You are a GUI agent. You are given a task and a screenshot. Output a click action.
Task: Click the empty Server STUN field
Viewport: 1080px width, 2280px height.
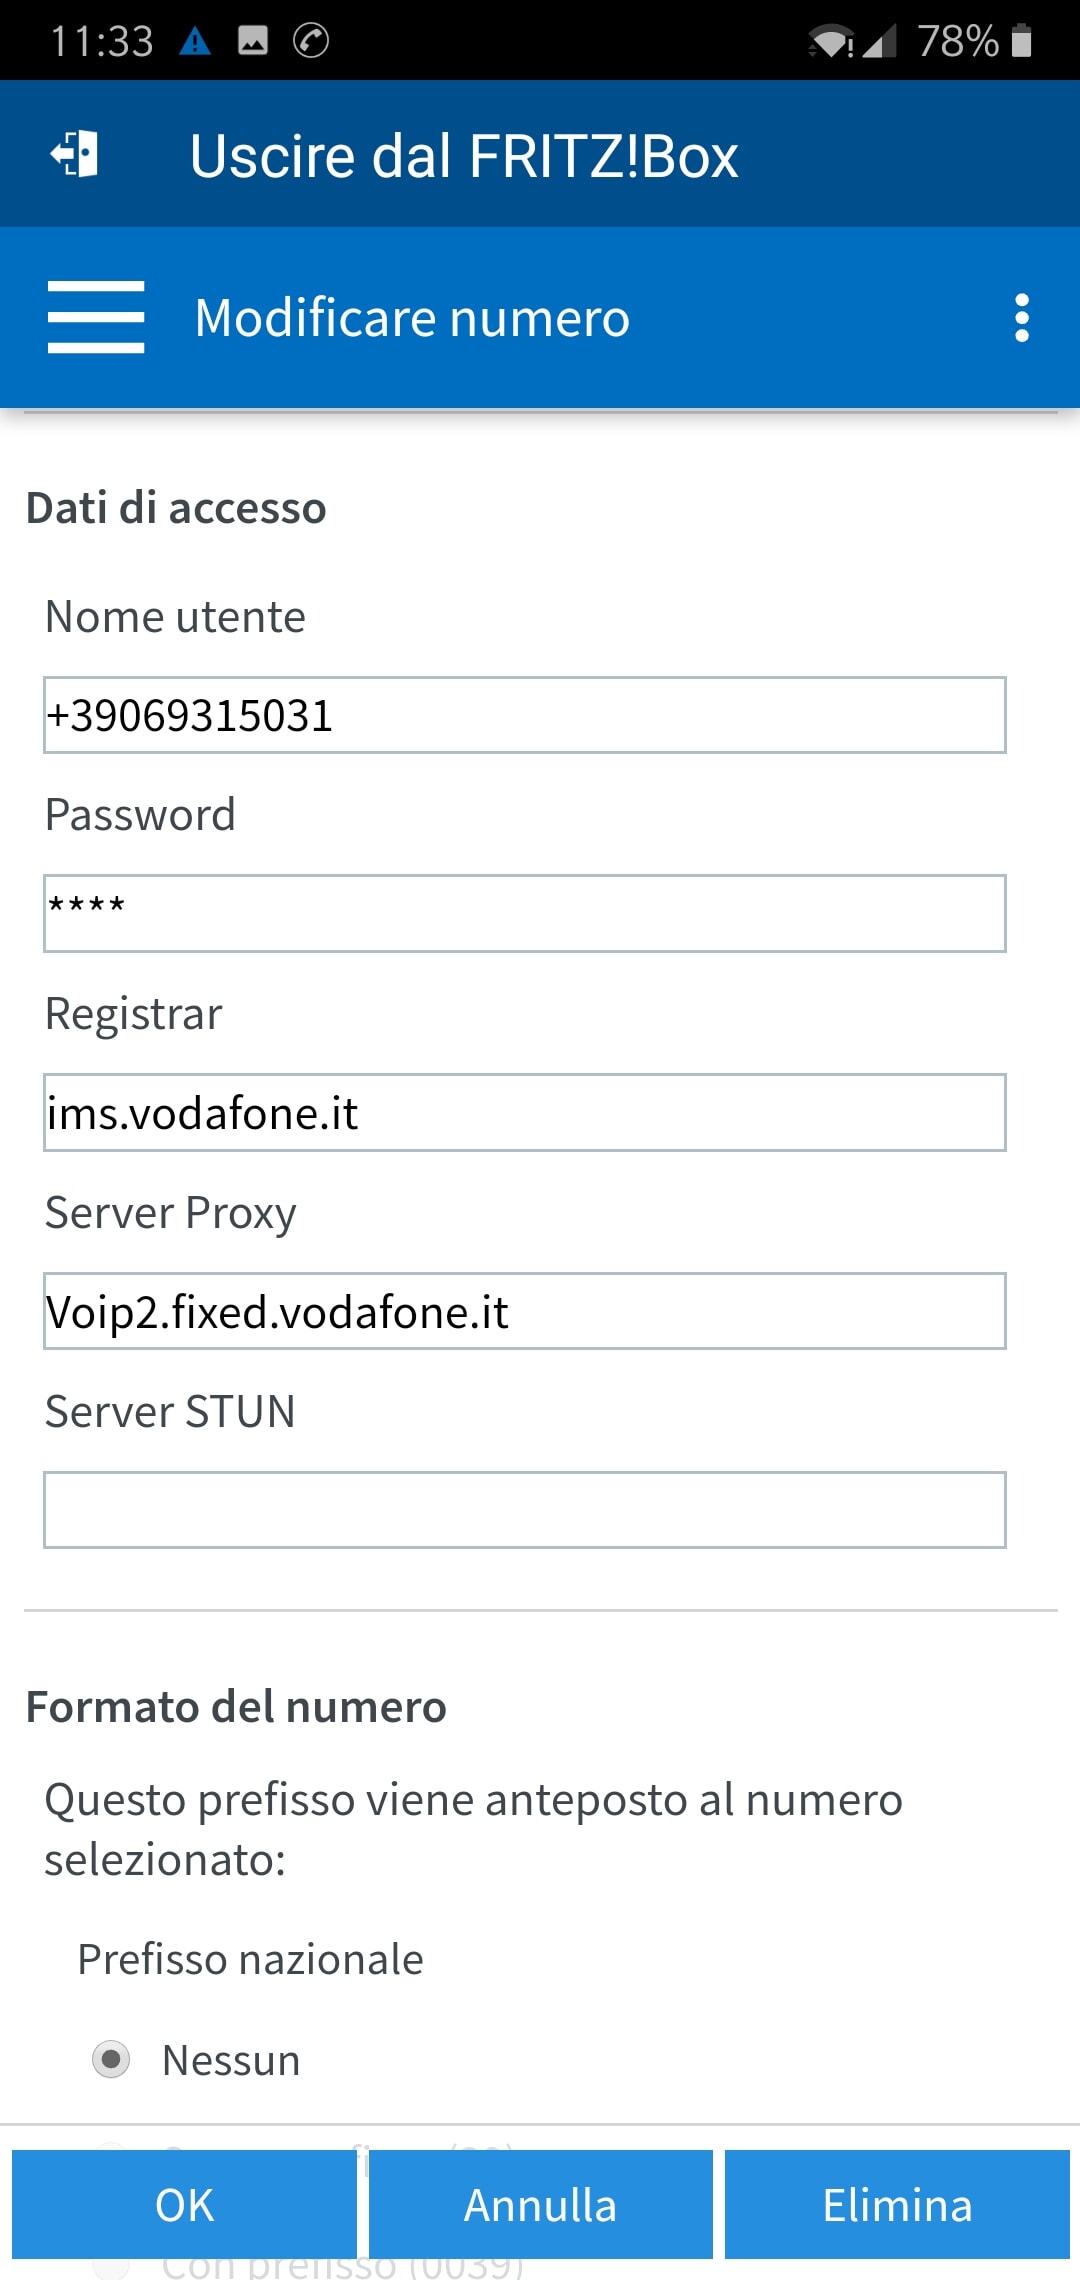pyautogui.click(x=525, y=1510)
